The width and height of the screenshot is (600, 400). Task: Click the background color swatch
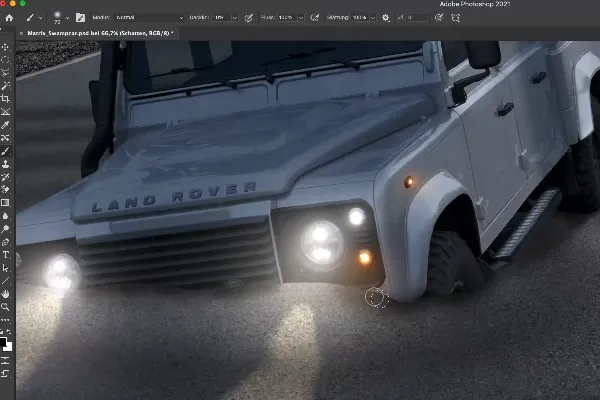8,347
